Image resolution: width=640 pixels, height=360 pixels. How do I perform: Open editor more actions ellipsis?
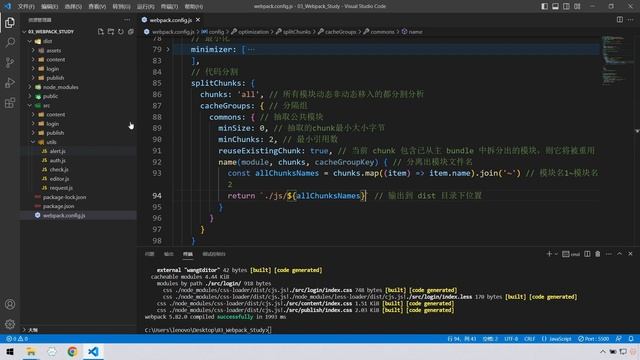(x=631, y=20)
